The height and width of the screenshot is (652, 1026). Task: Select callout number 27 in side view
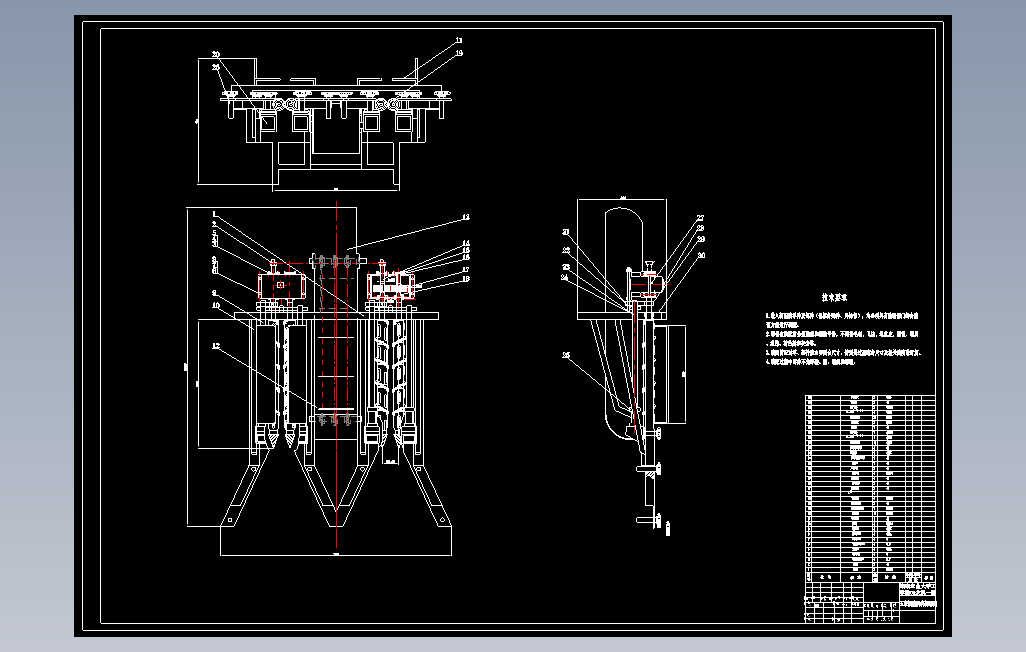coord(701,218)
